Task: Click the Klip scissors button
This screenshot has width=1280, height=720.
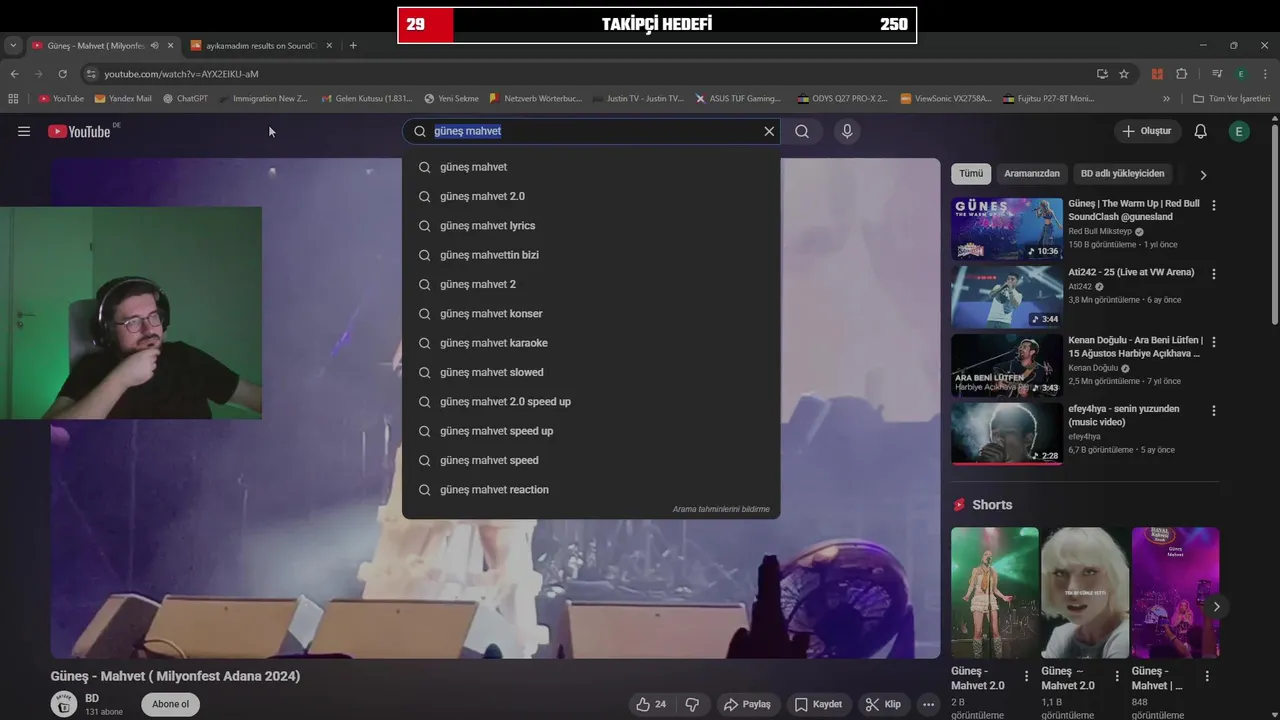Action: tap(883, 704)
